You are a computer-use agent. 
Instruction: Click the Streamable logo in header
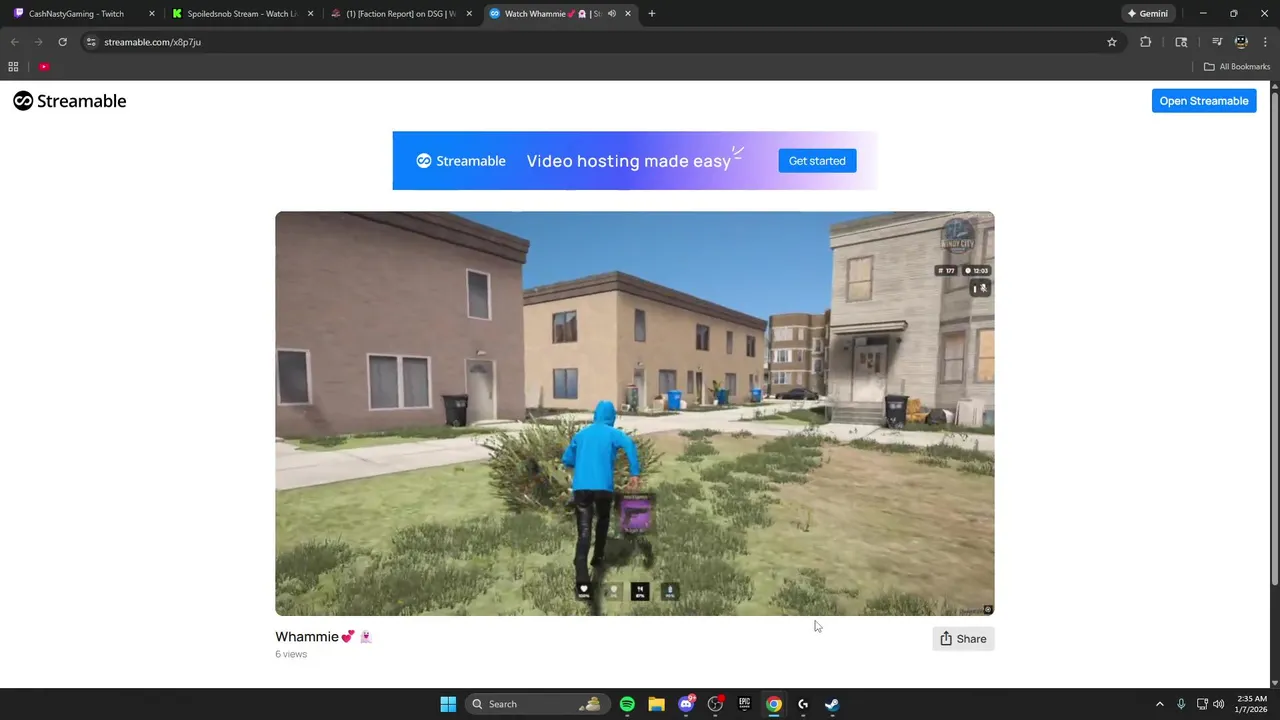tap(70, 101)
